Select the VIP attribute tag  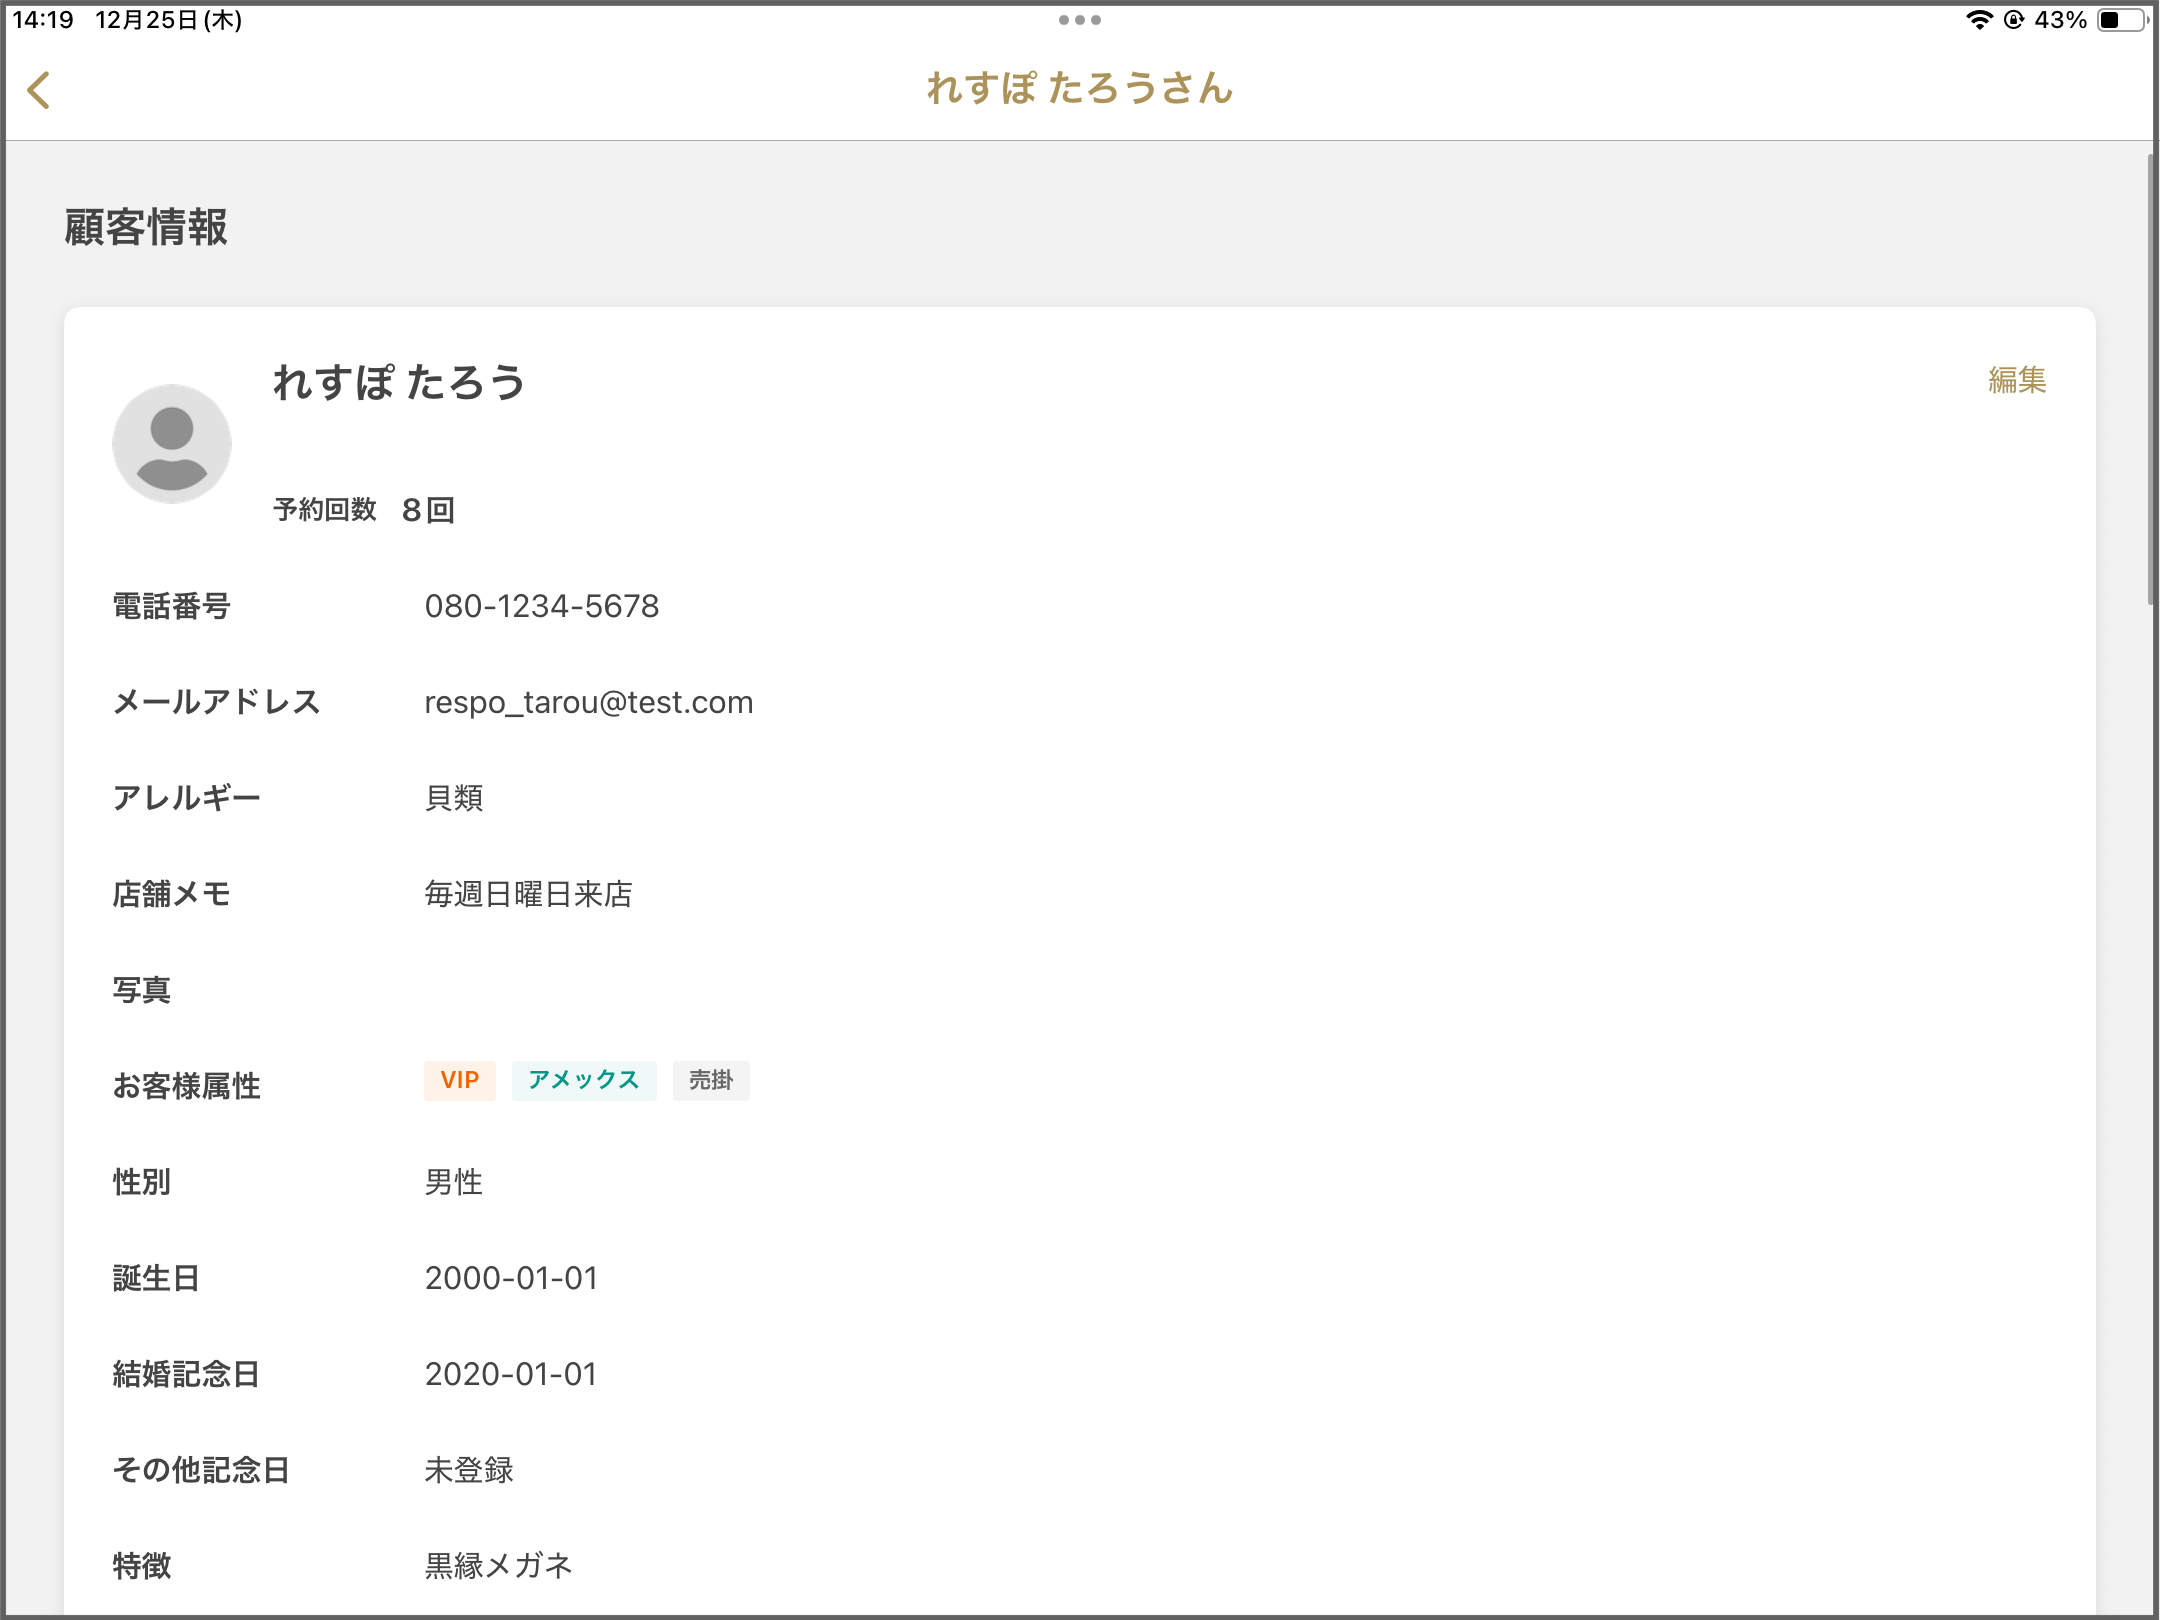tap(460, 1080)
